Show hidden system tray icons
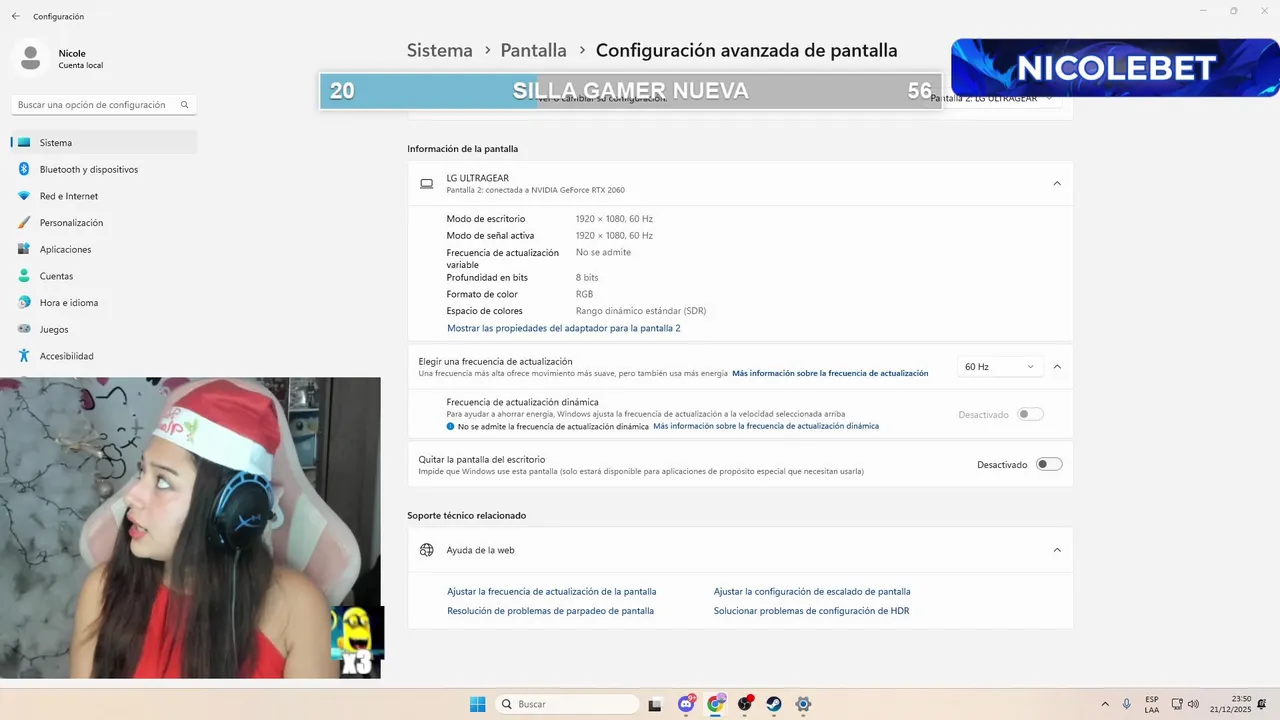 point(1105,704)
